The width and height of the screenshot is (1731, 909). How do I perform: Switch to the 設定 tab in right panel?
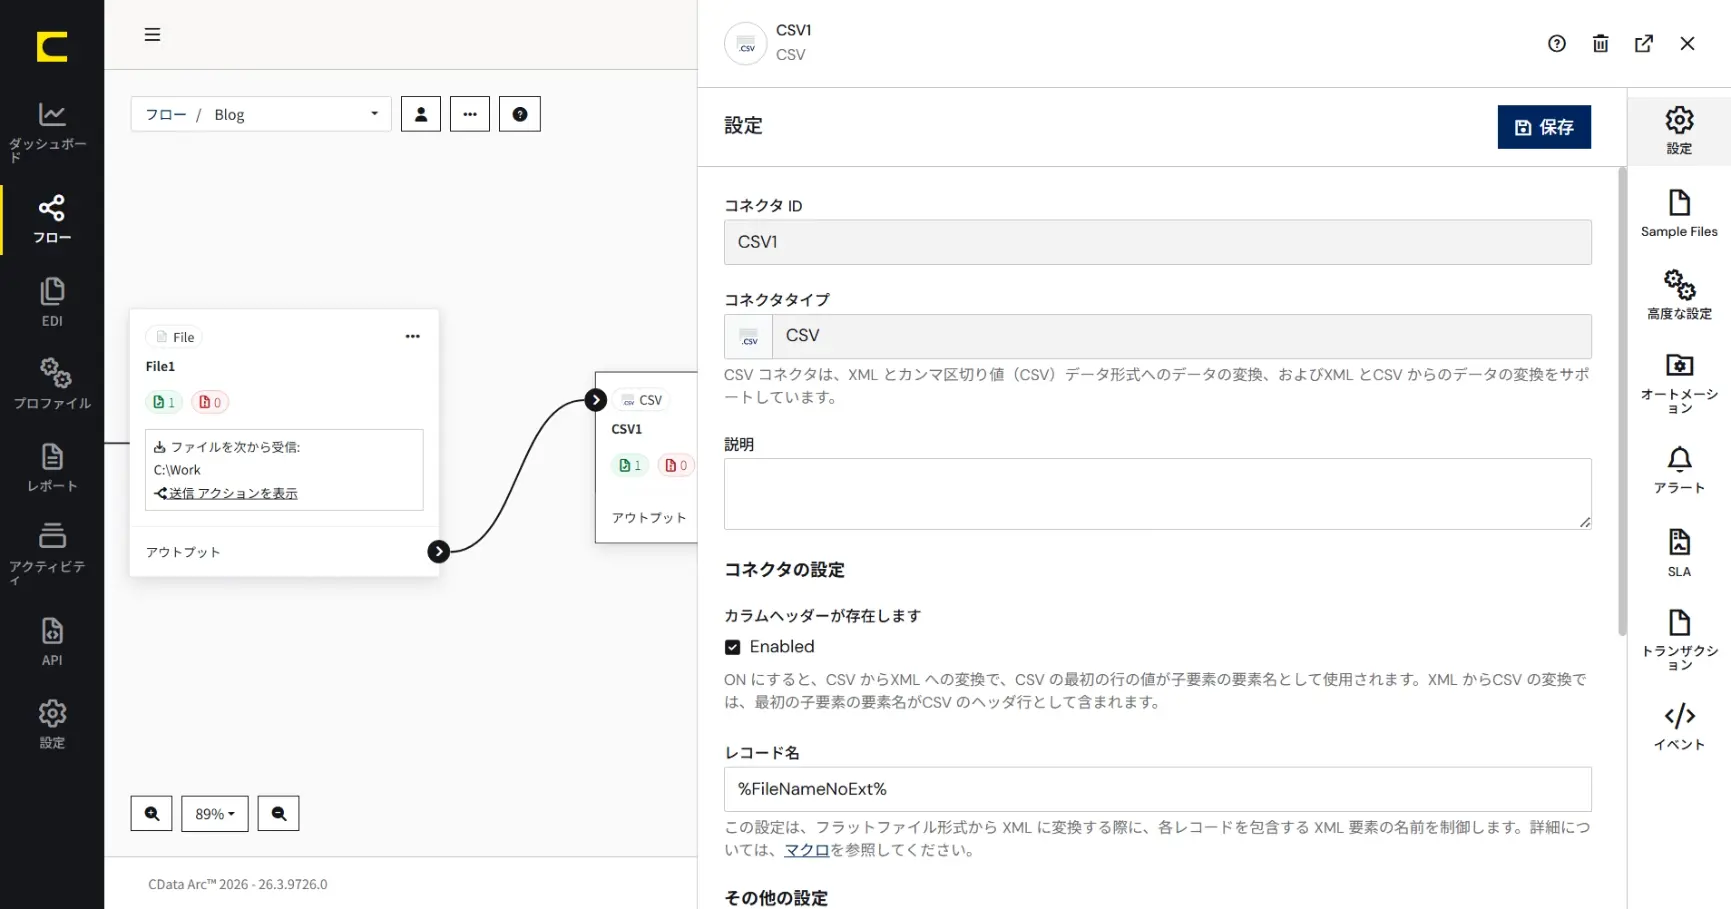pos(1679,131)
